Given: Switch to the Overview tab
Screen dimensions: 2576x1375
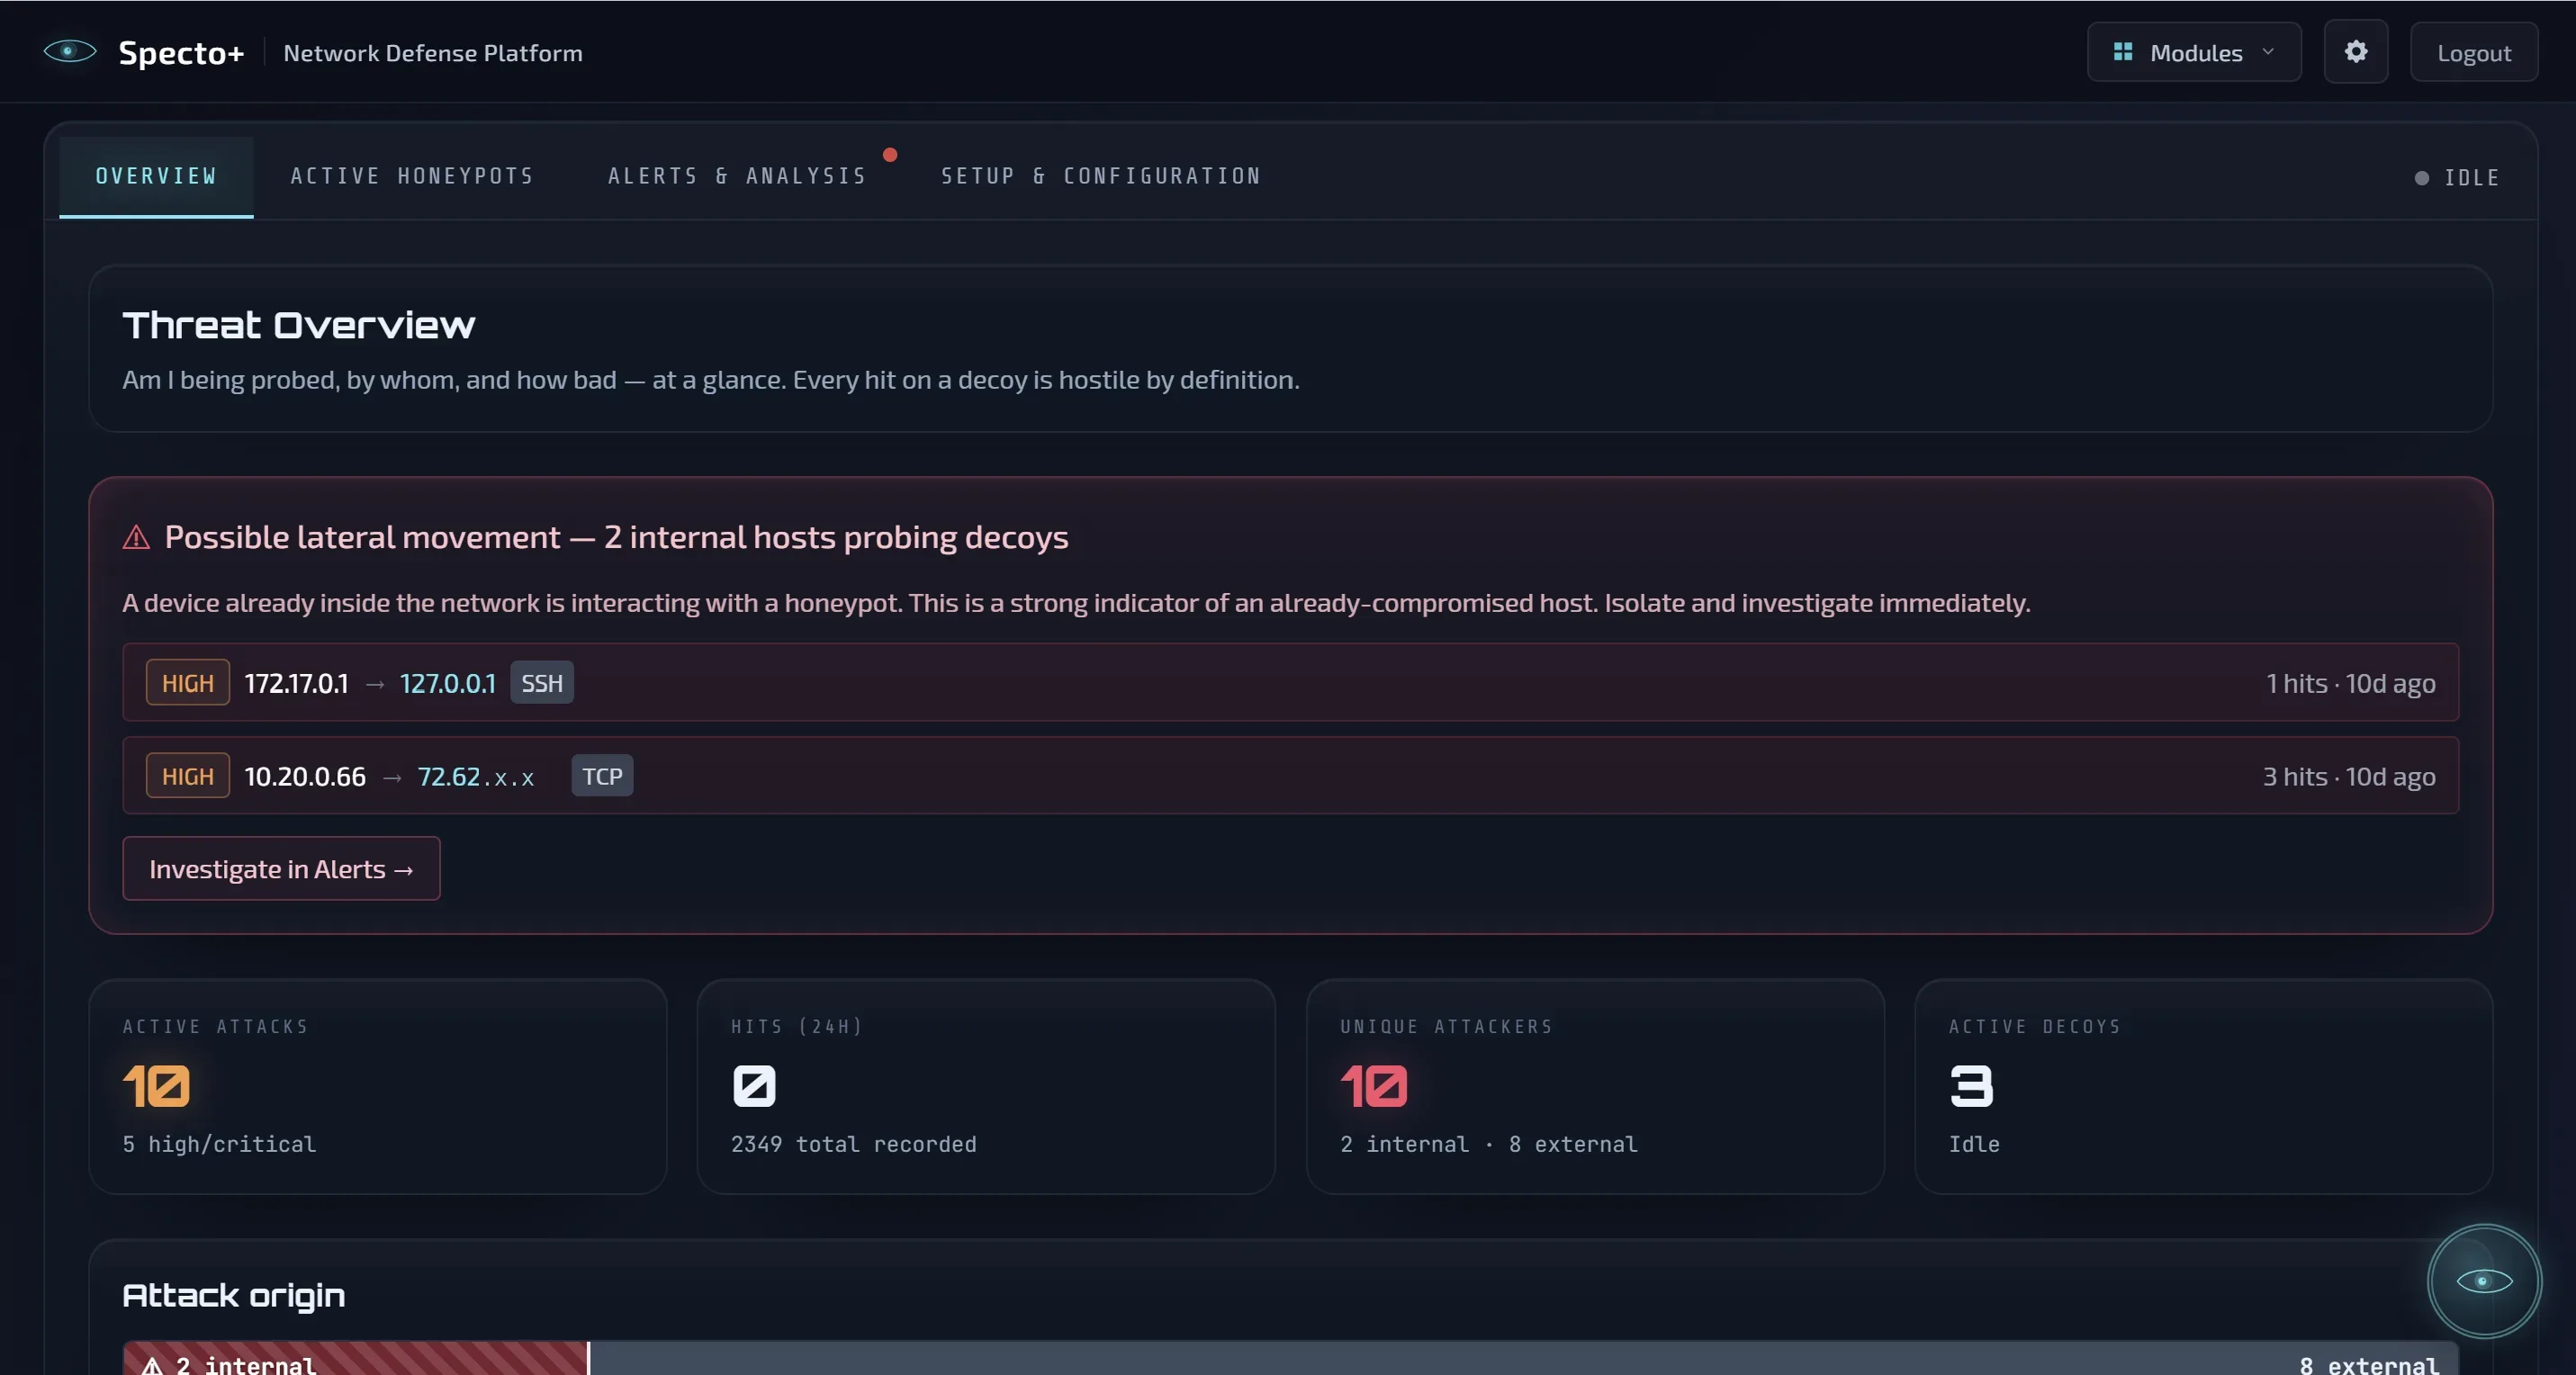Looking at the screenshot, I should pos(156,177).
